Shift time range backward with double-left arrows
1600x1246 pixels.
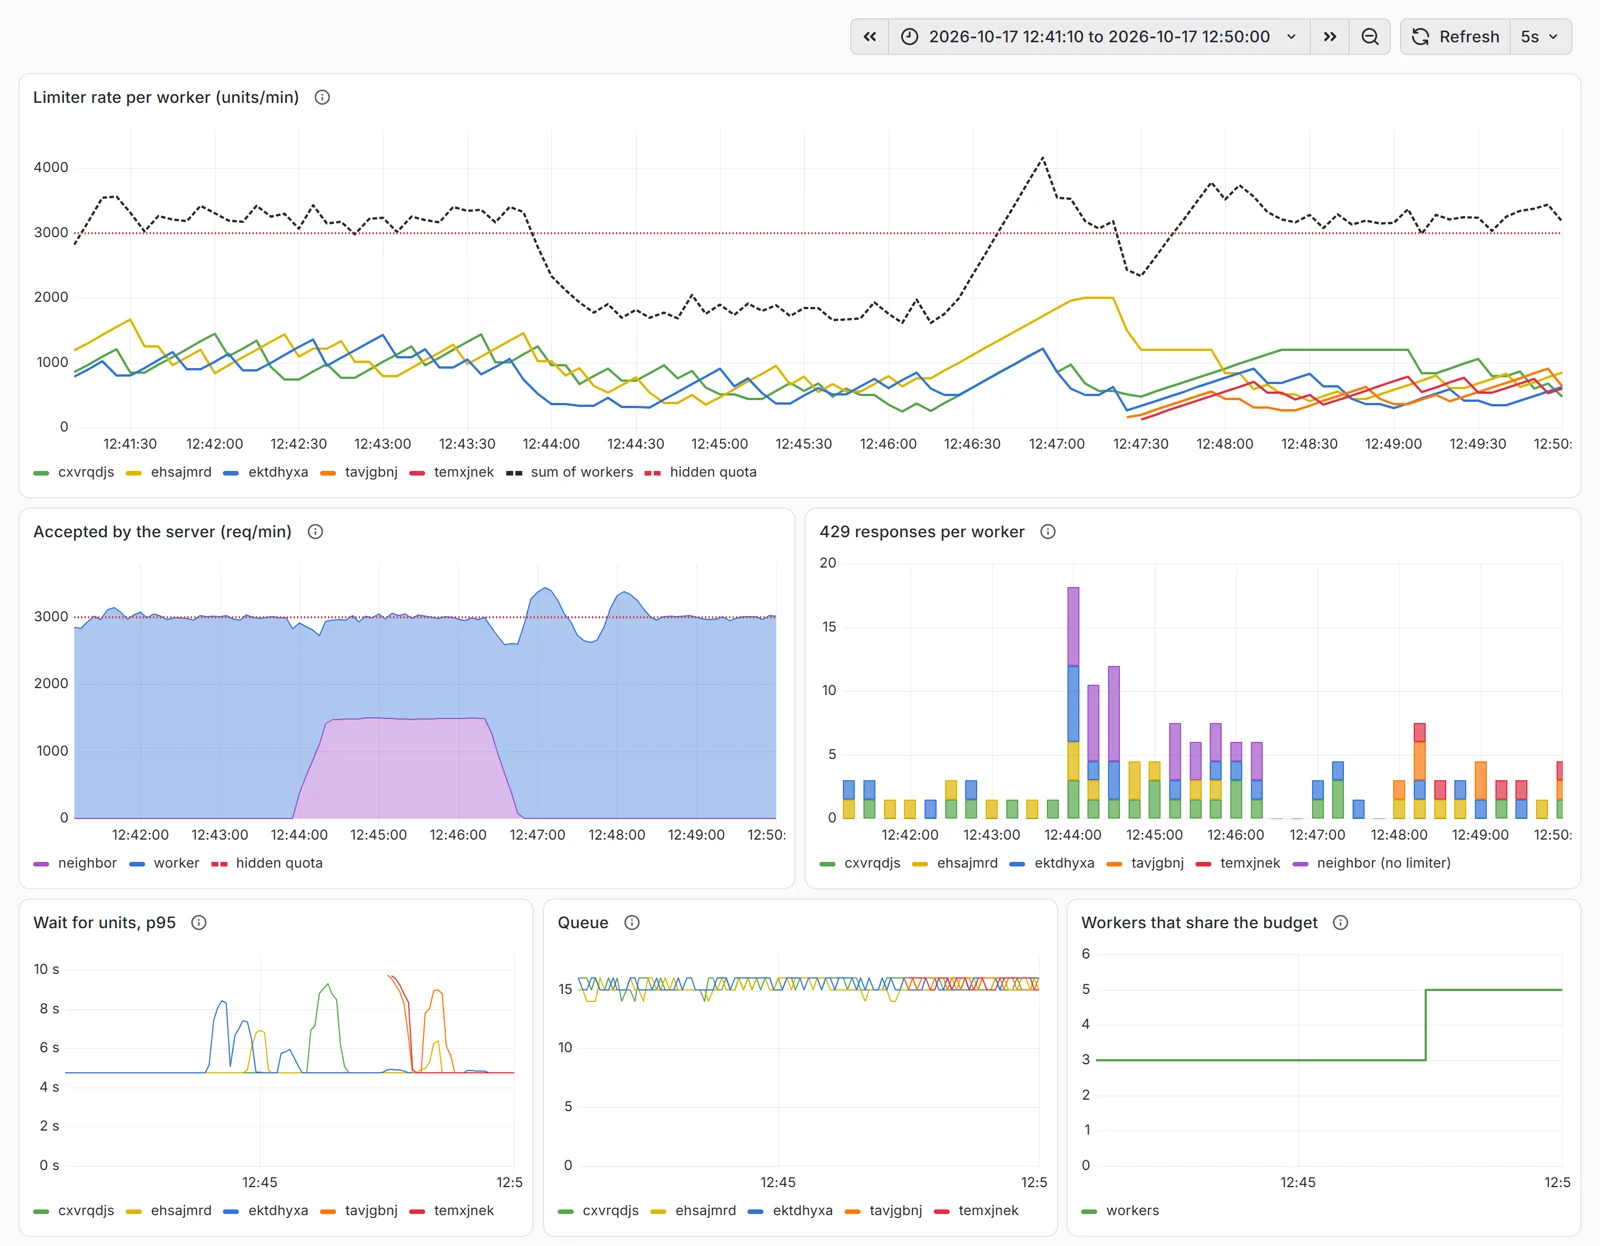[x=870, y=37]
